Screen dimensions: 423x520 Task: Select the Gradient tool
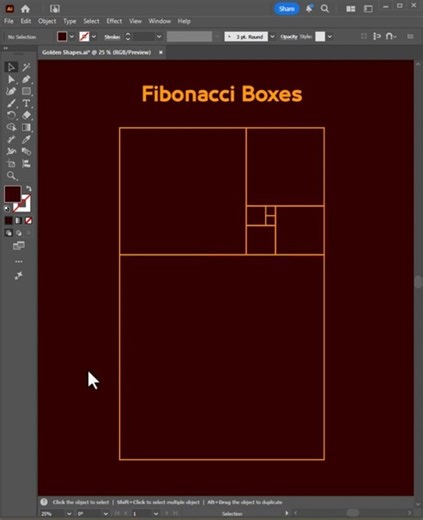click(26, 127)
